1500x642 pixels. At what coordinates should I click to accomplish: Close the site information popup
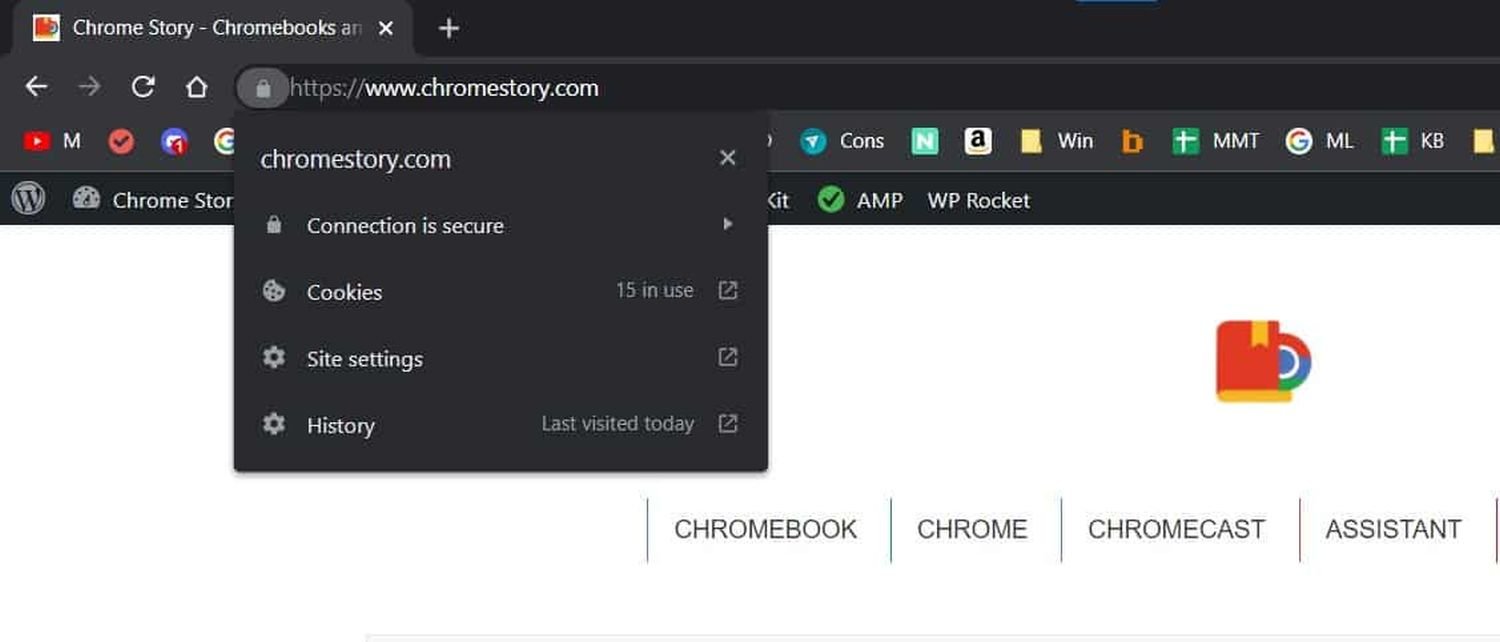tap(728, 158)
